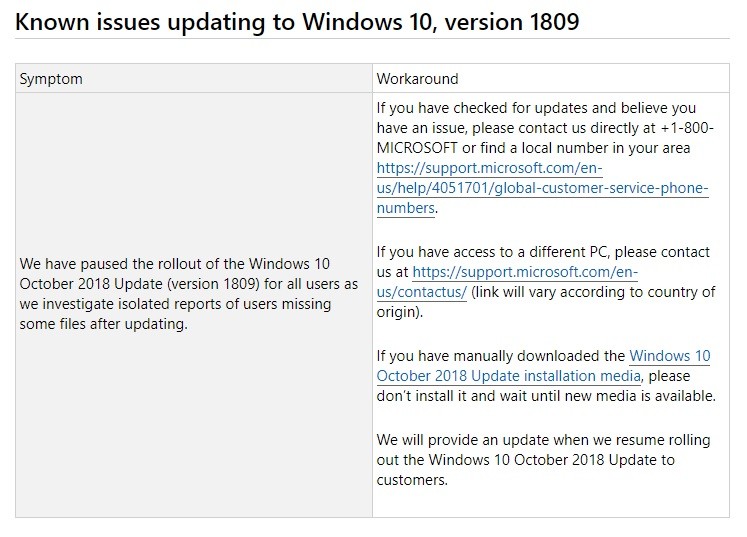
Task: Click 'find a local number in your area' text
Action: click(590, 147)
